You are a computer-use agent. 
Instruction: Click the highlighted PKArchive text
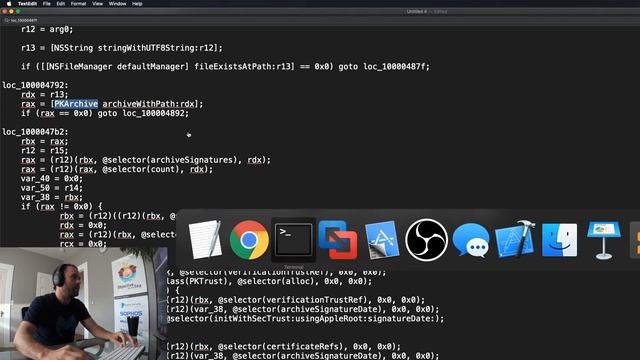[76, 104]
